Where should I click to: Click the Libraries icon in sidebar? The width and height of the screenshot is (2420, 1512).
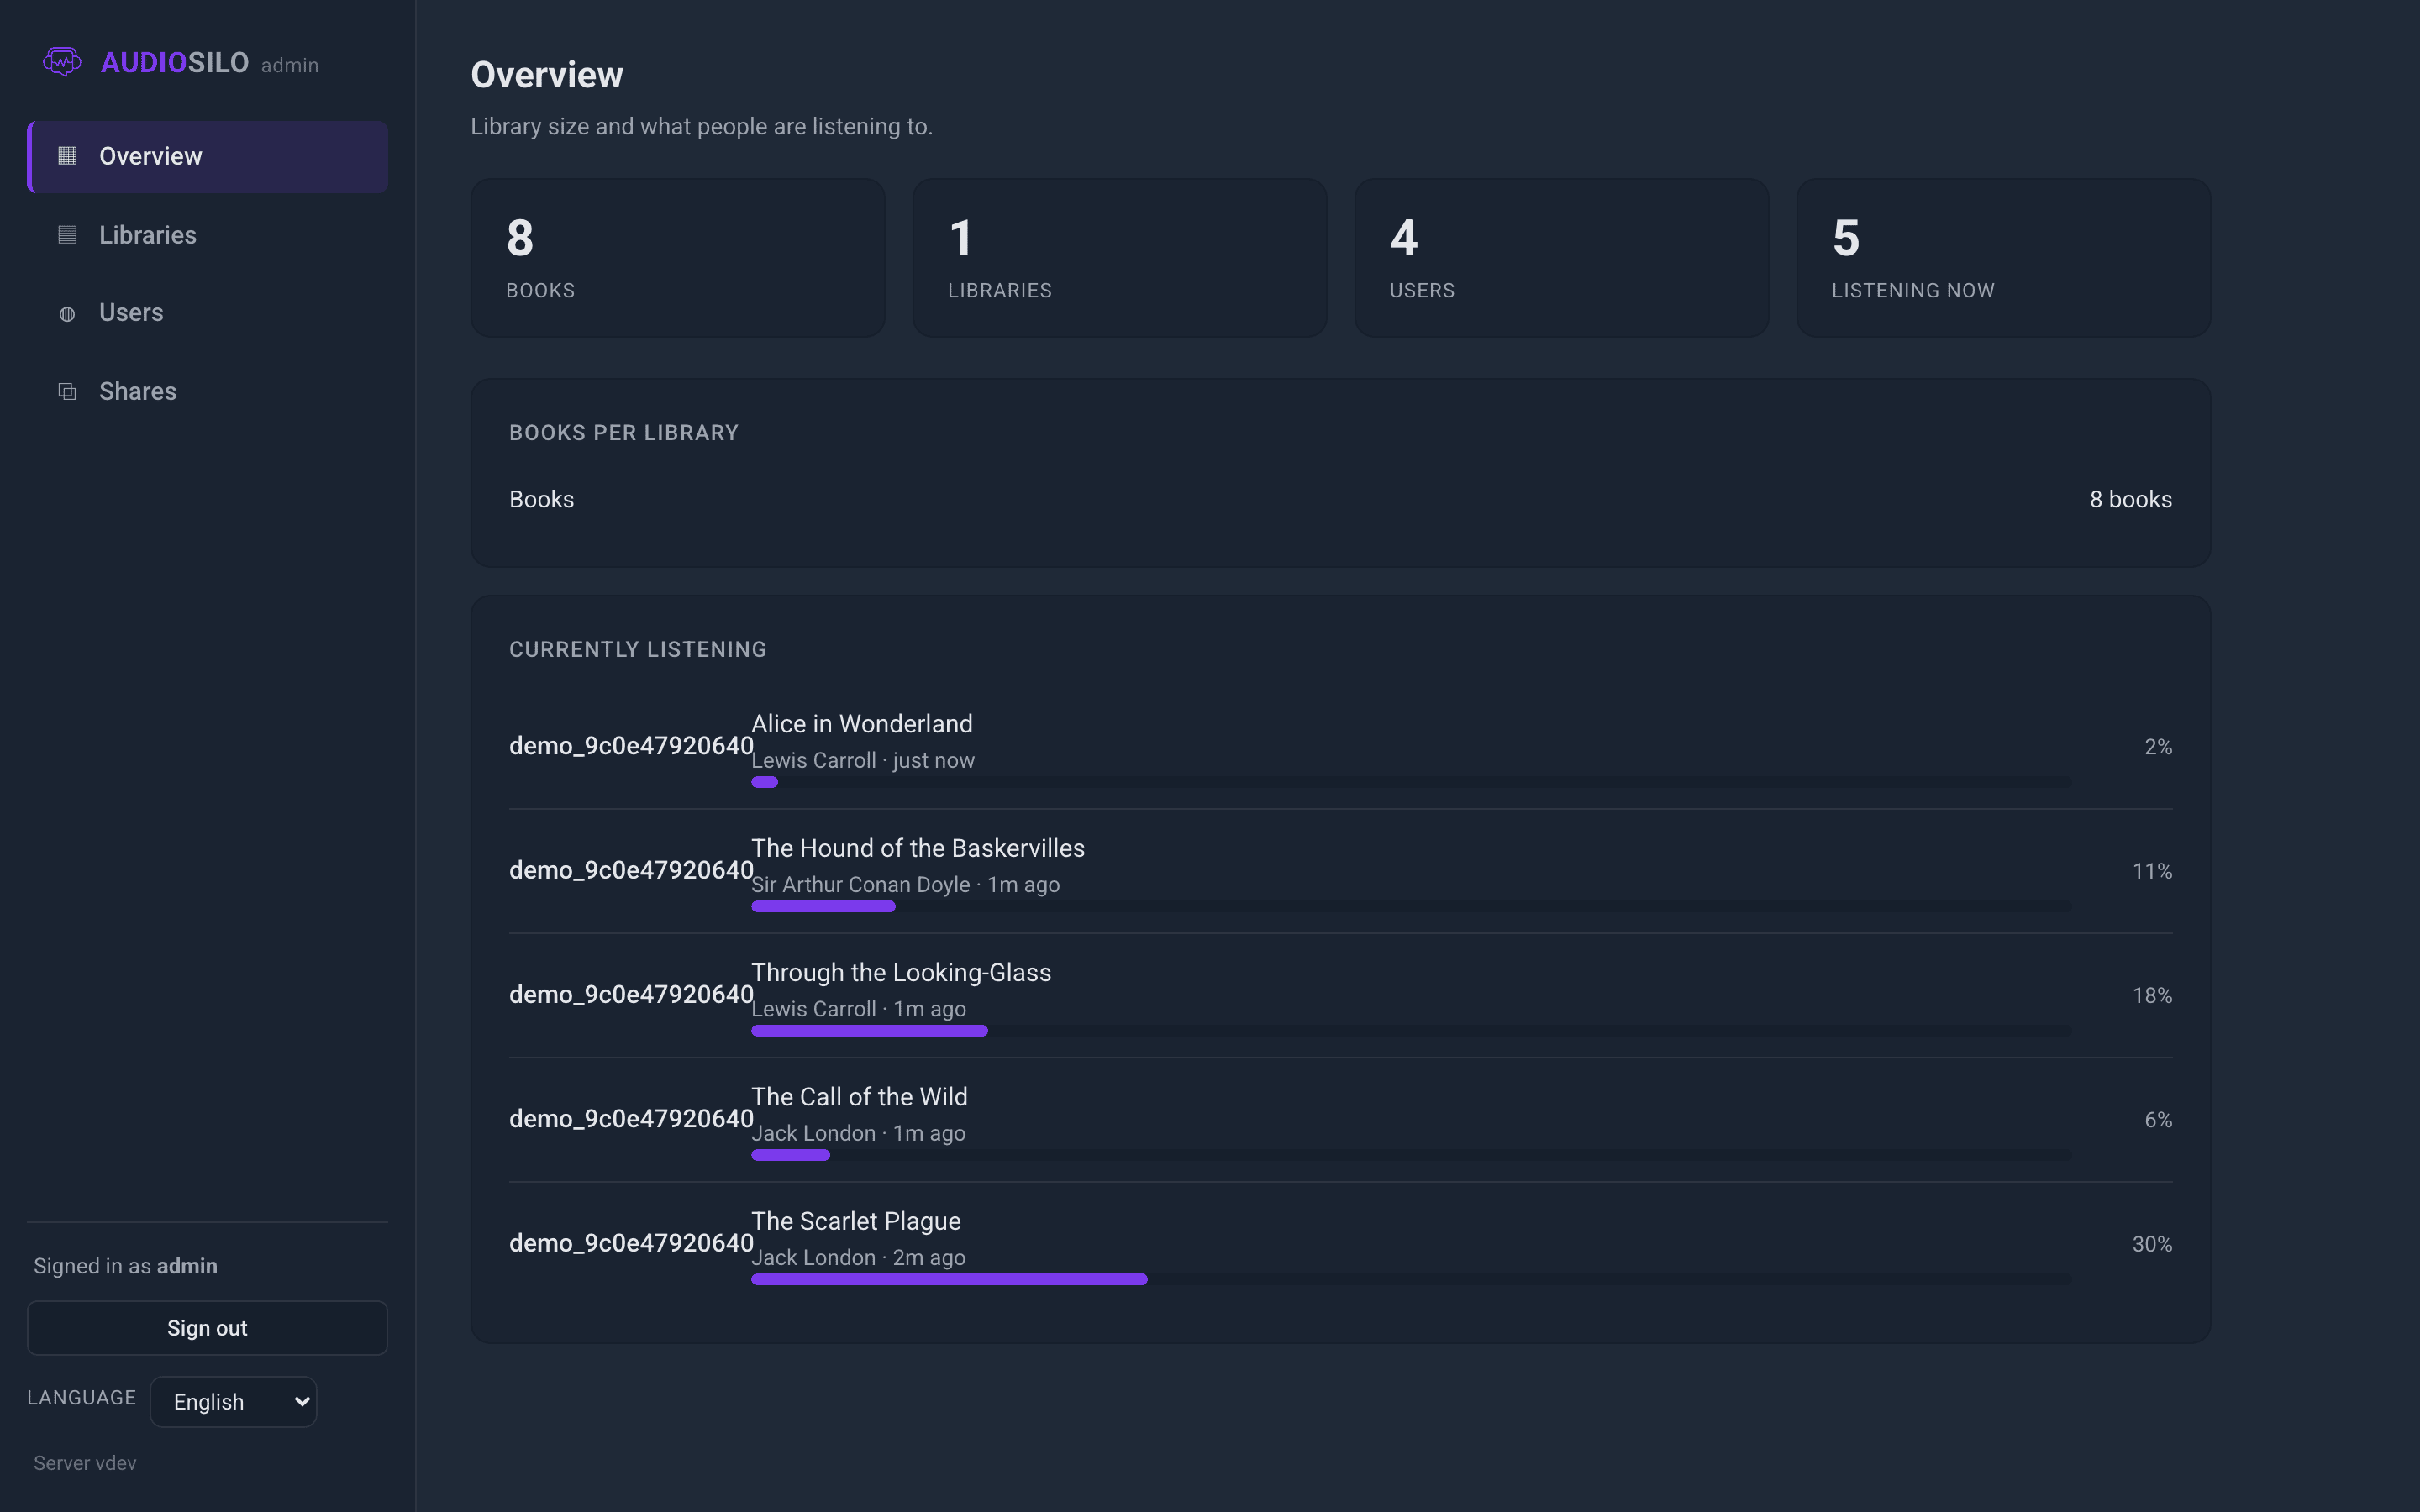[x=67, y=235]
